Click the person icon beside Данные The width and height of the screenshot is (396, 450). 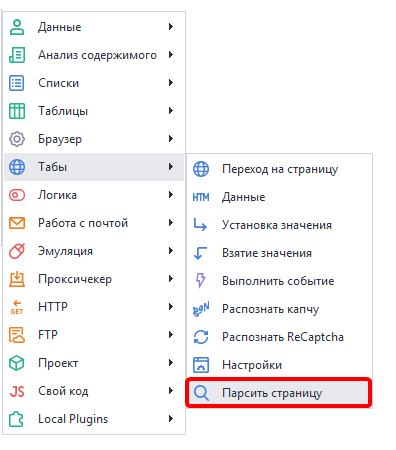(17, 27)
